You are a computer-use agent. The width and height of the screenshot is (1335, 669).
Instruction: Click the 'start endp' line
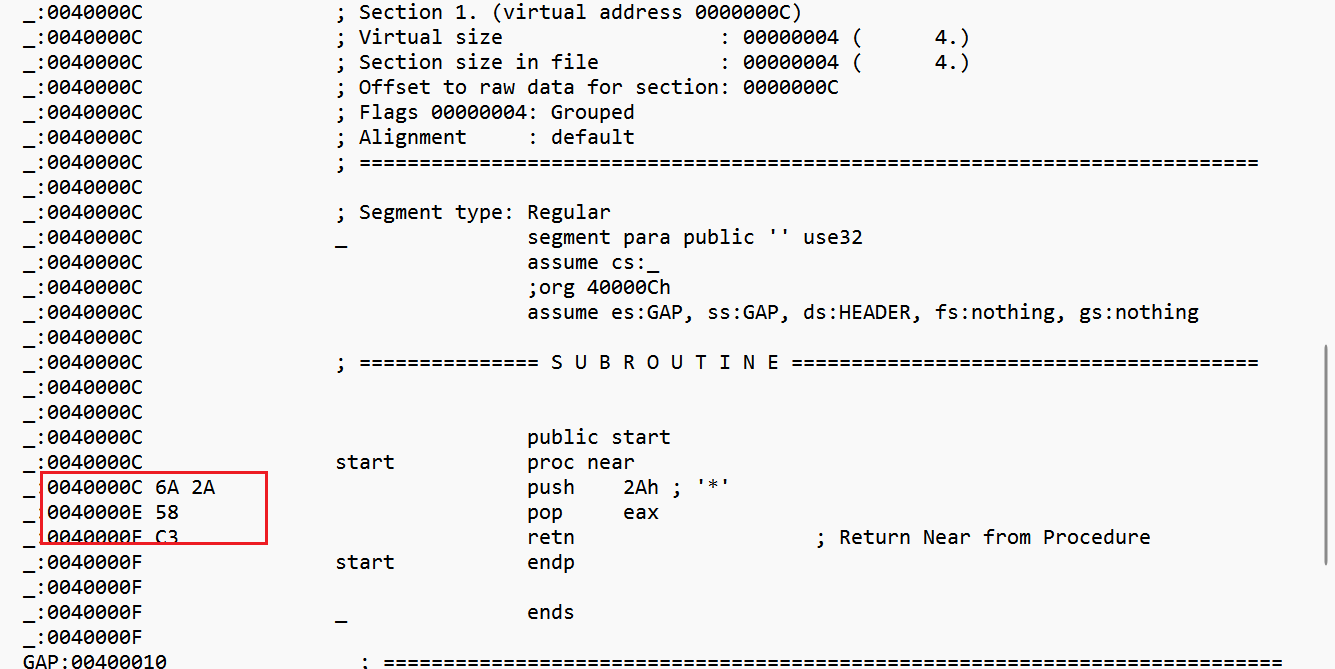click(455, 562)
